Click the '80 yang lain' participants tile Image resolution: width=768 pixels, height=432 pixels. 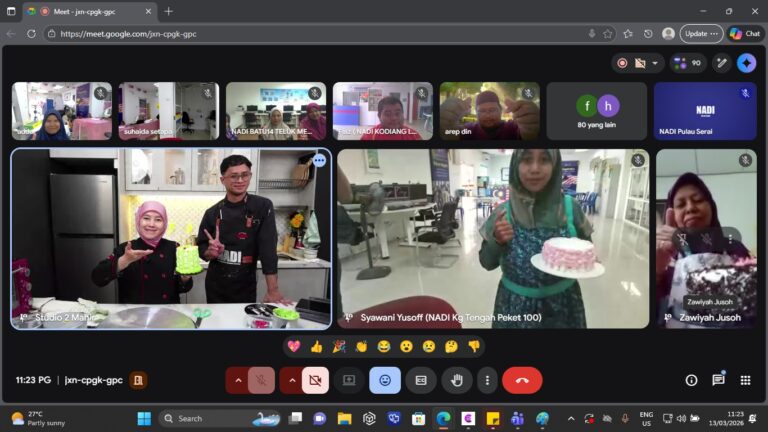596,111
